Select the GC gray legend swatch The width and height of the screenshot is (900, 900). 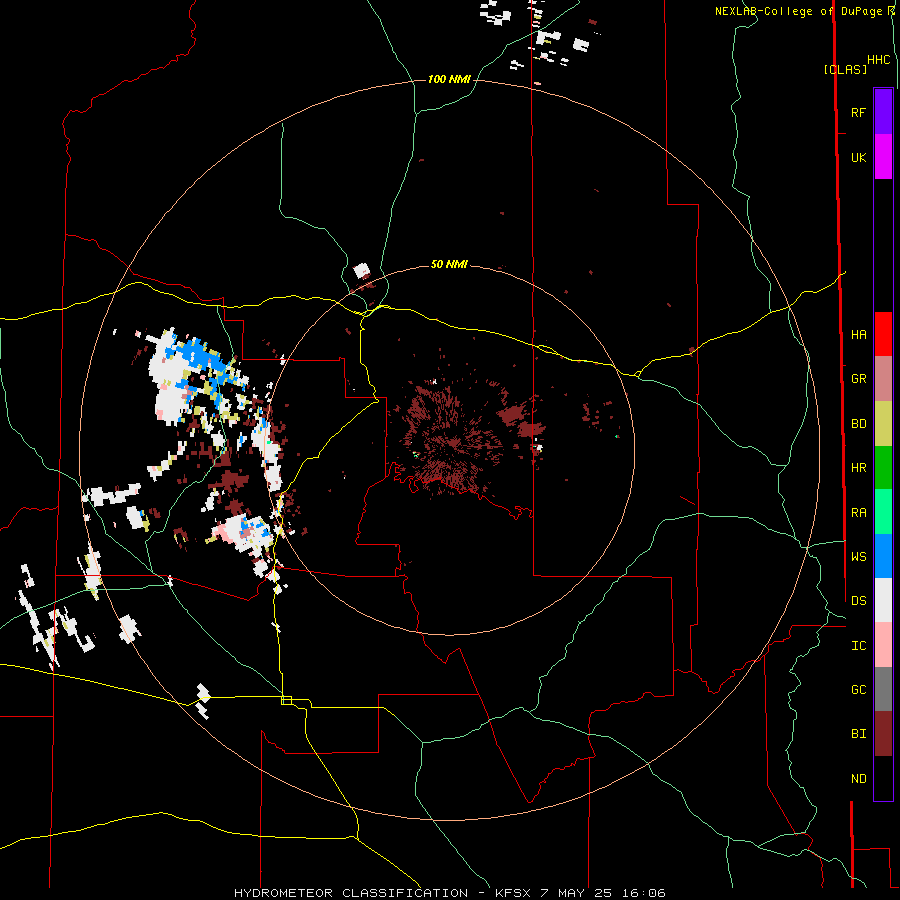click(x=883, y=689)
